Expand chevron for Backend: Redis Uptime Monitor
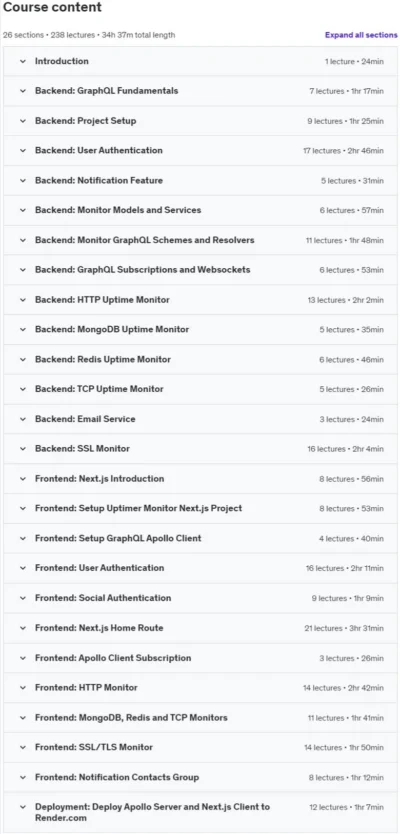 click(x=23, y=359)
